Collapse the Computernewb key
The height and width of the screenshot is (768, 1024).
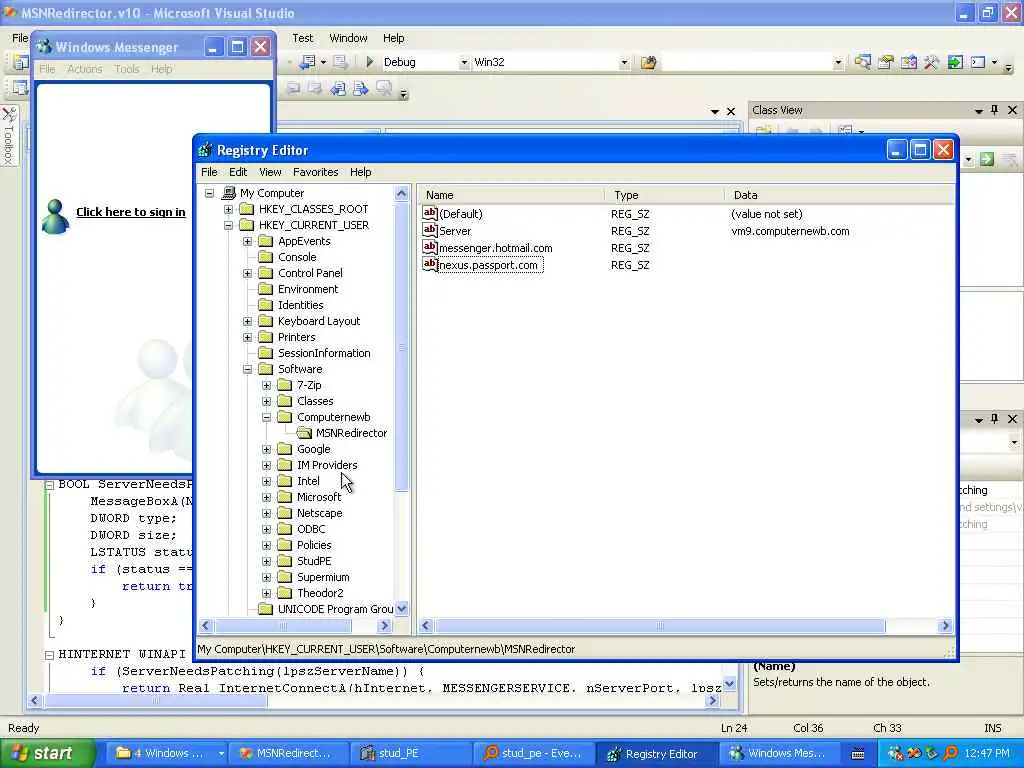click(266, 417)
